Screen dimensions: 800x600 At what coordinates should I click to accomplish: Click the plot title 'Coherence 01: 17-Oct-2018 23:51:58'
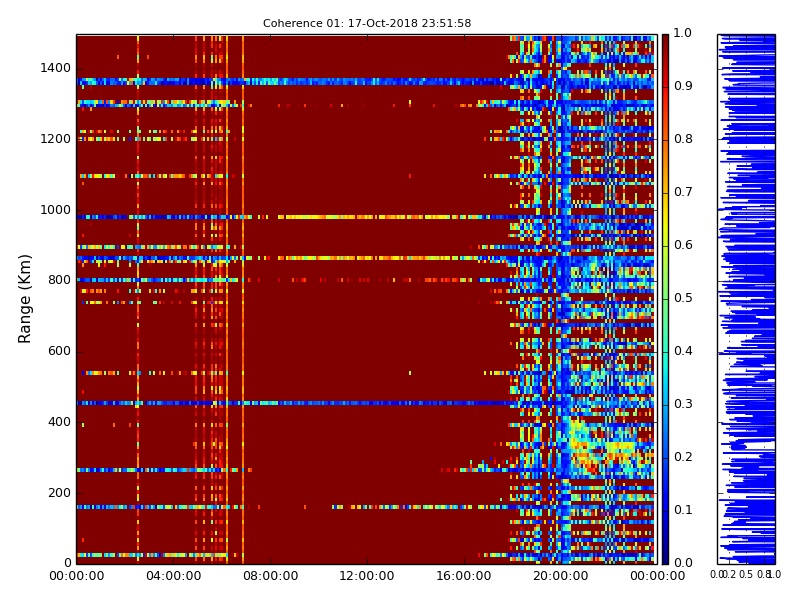click(x=367, y=23)
